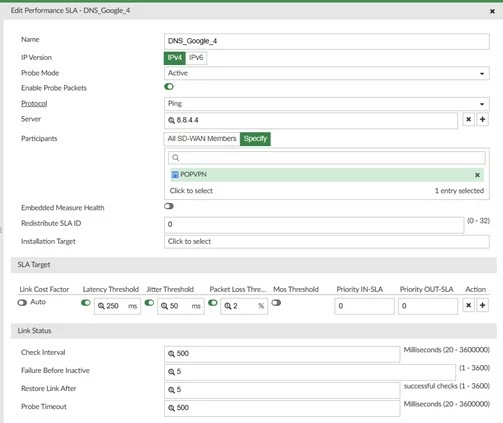Add a new SLA target row
The width and height of the screenshot is (503, 423).
(x=482, y=305)
